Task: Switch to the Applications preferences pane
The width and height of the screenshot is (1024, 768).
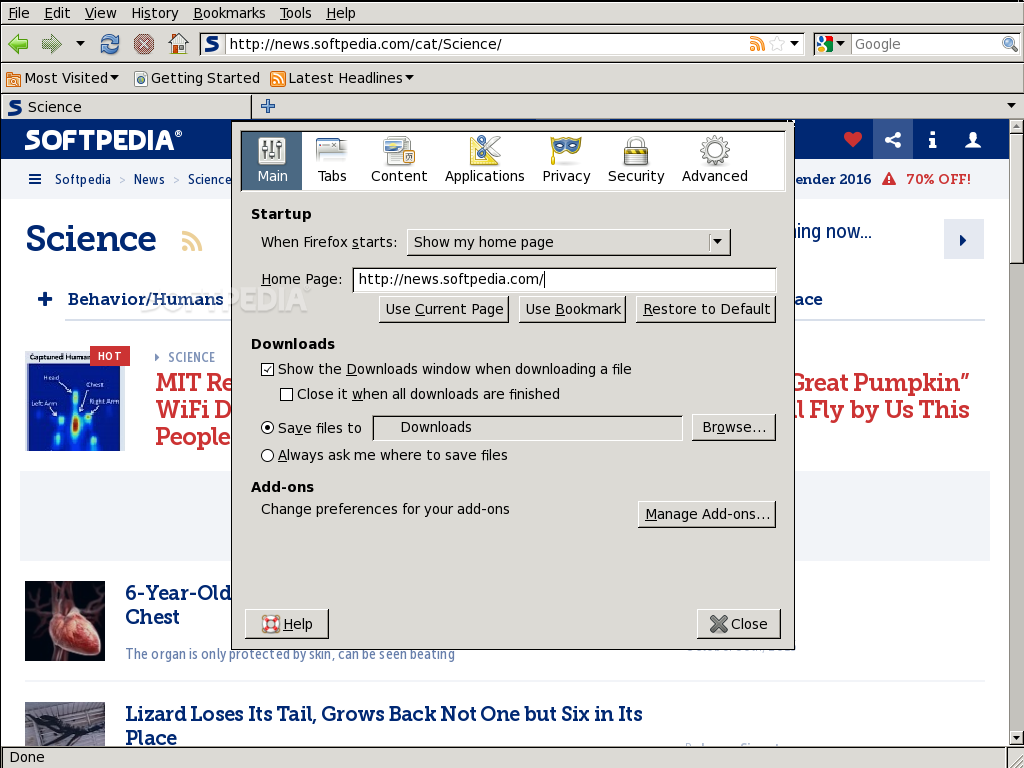Action: (x=485, y=161)
